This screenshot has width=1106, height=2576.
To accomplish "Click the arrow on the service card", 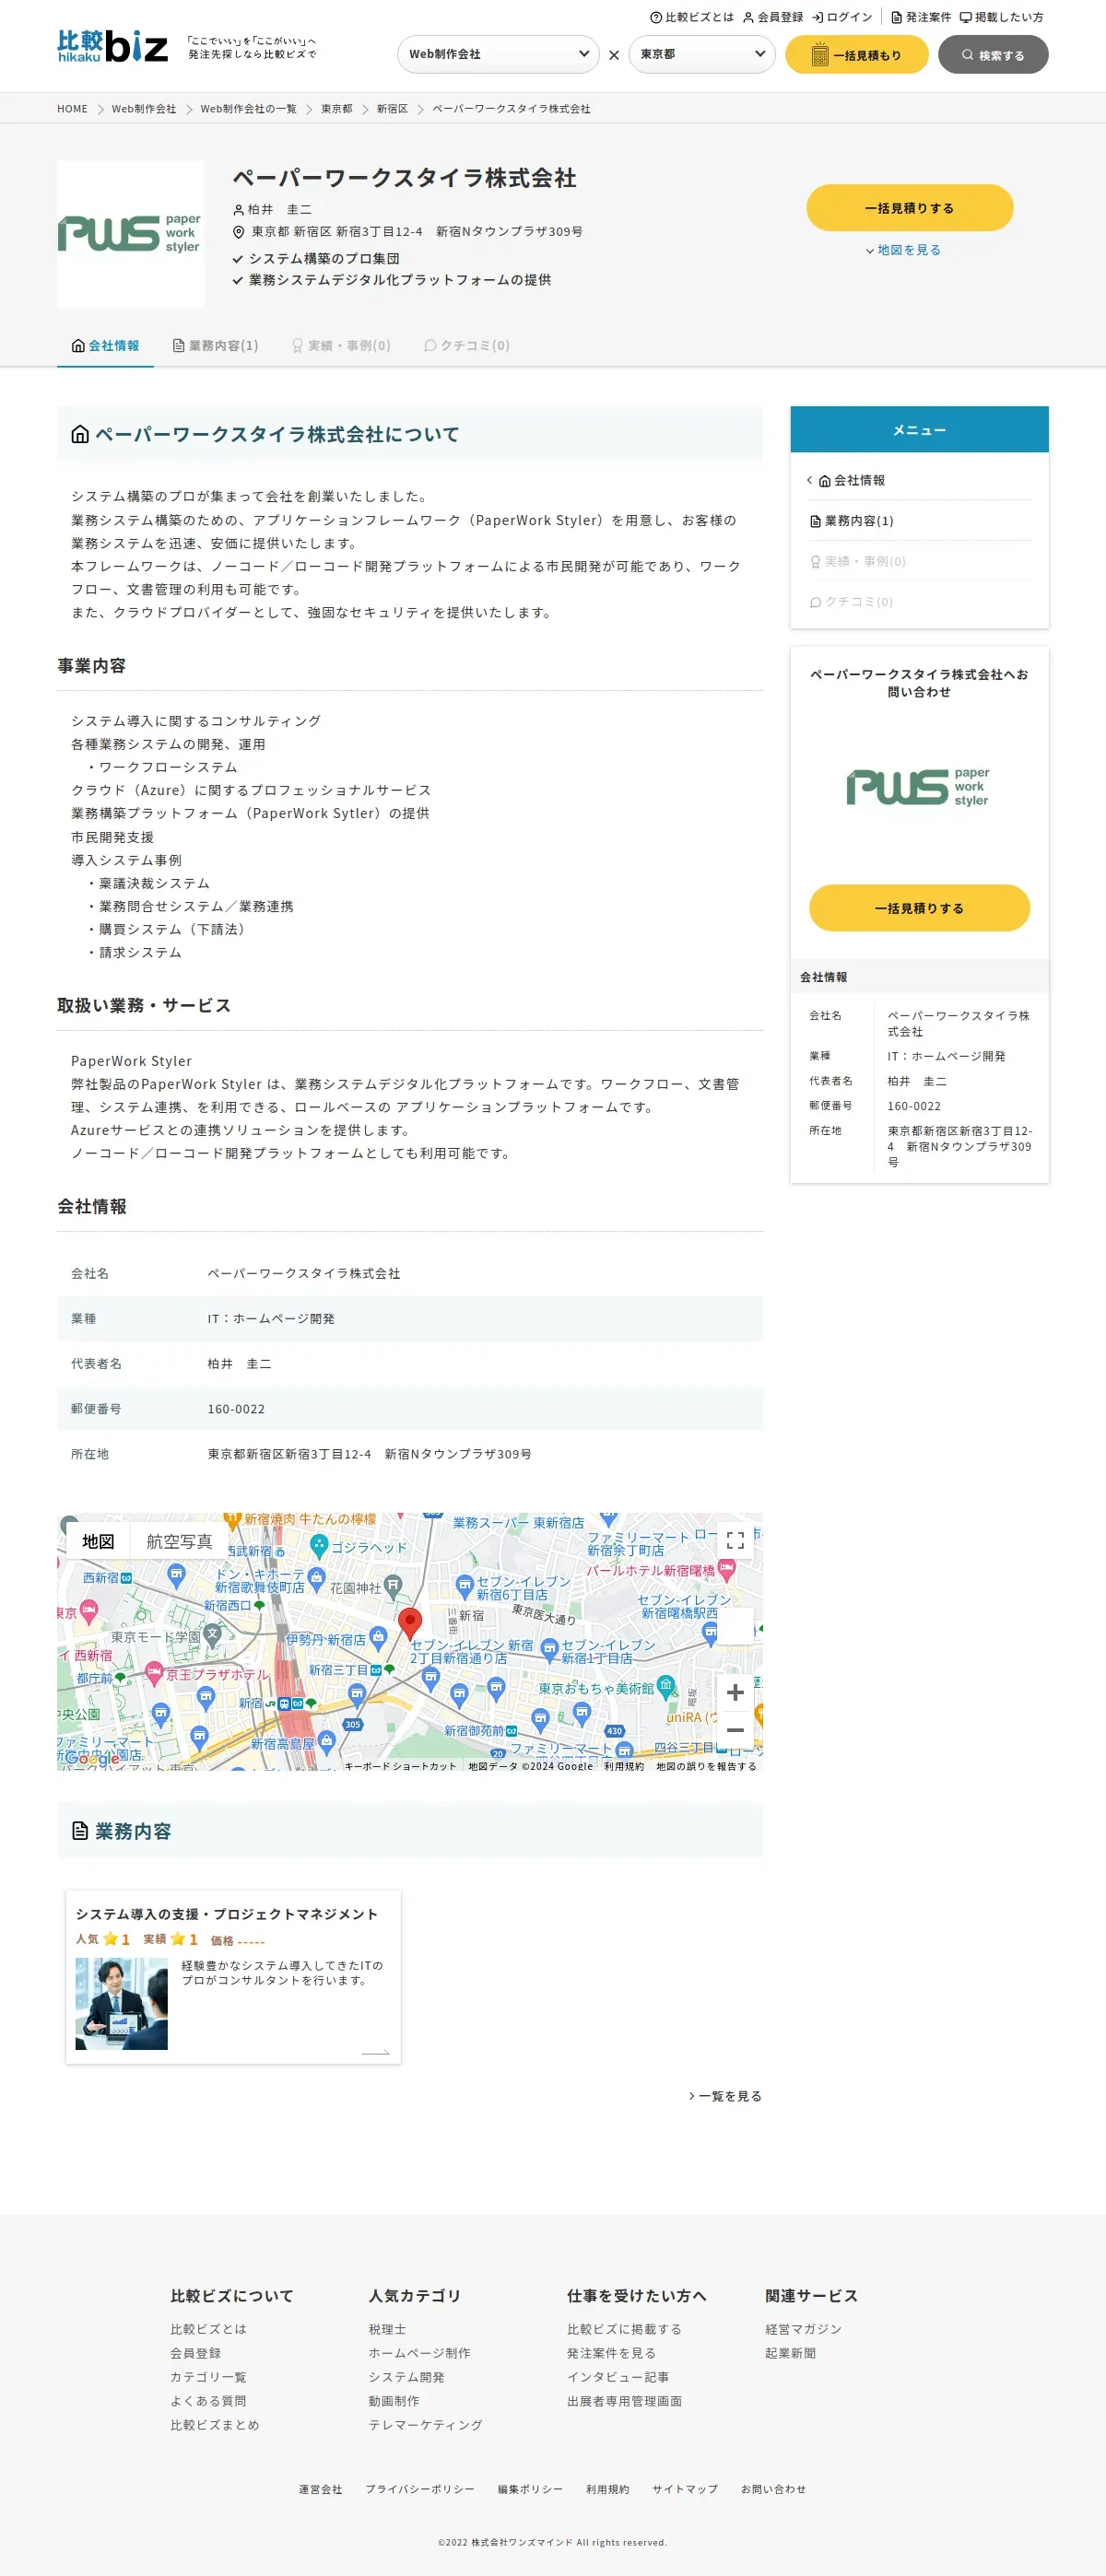I will [x=375, y=2052].
